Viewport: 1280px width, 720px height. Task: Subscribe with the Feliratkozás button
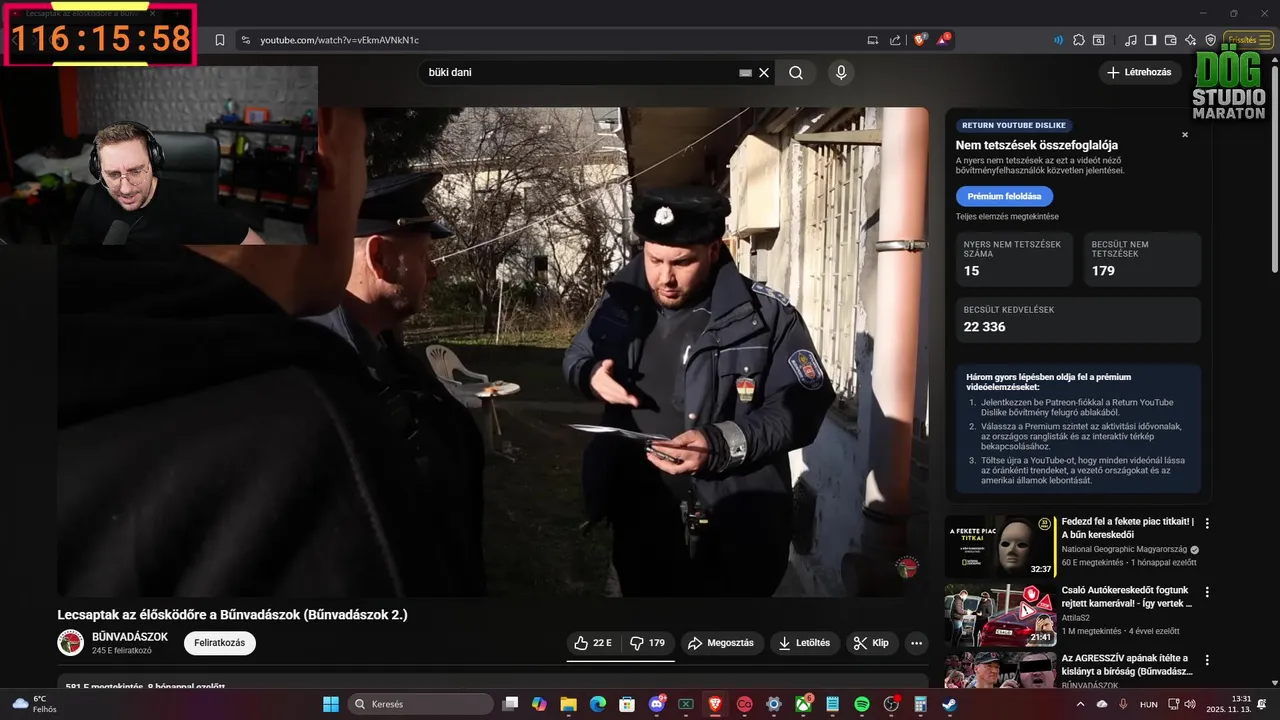[x=219, y=643]
